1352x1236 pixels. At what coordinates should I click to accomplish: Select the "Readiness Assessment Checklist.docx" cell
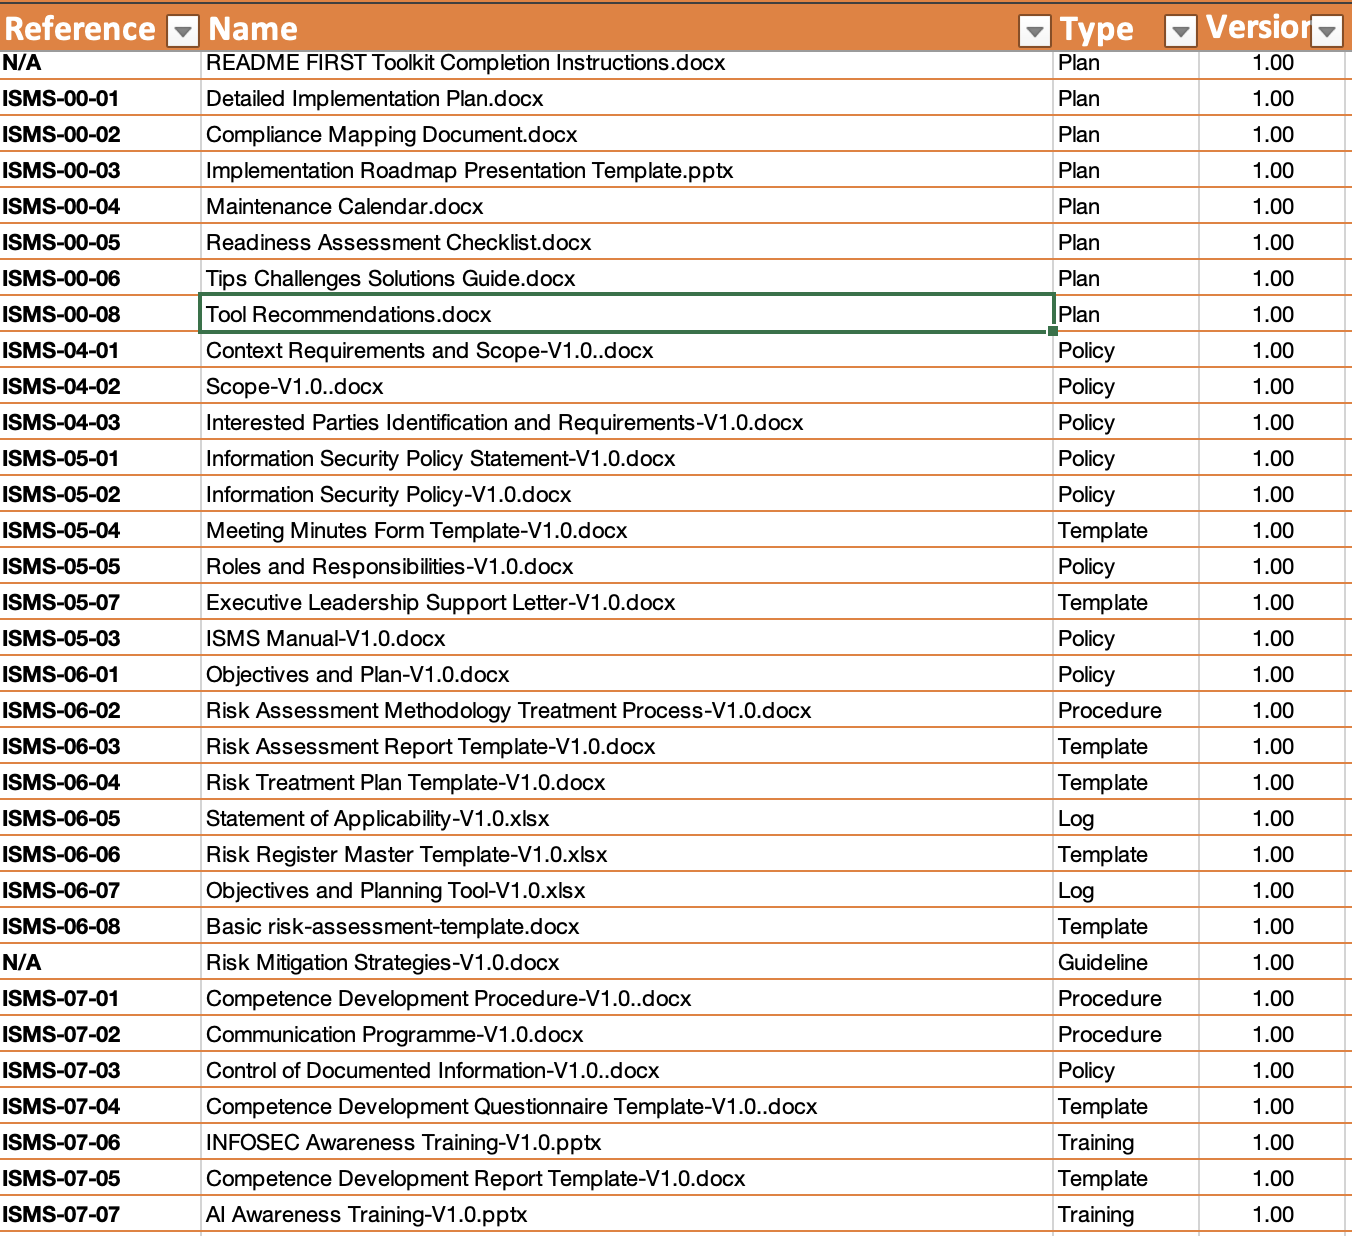pos(627,242)
